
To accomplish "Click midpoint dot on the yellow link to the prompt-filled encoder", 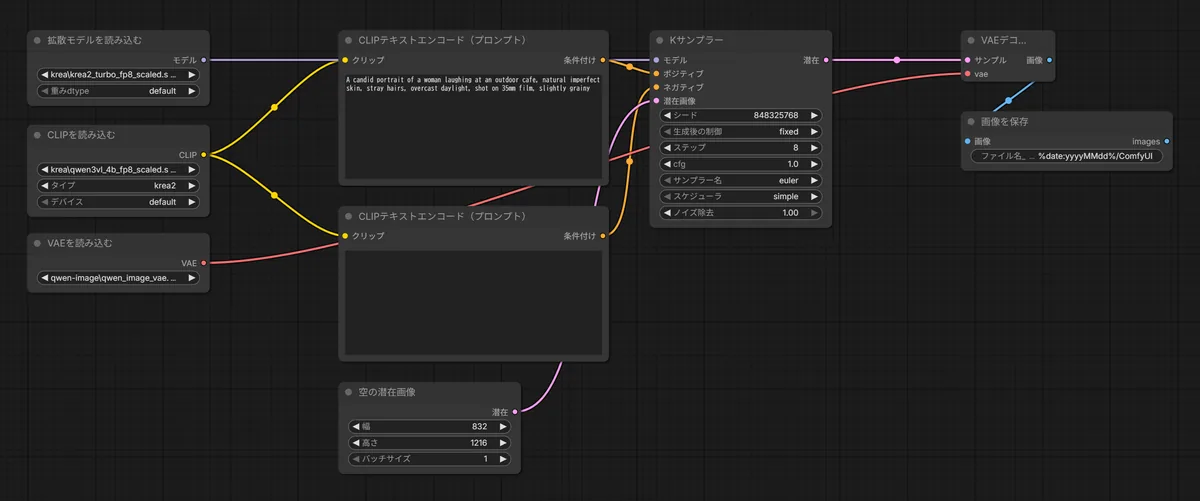I will pyautogui.click(x=274, y=107).
